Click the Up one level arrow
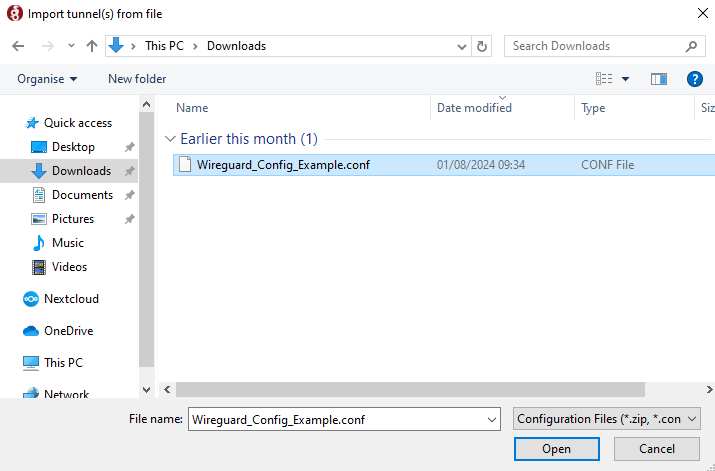 click(x=92, y=46)
